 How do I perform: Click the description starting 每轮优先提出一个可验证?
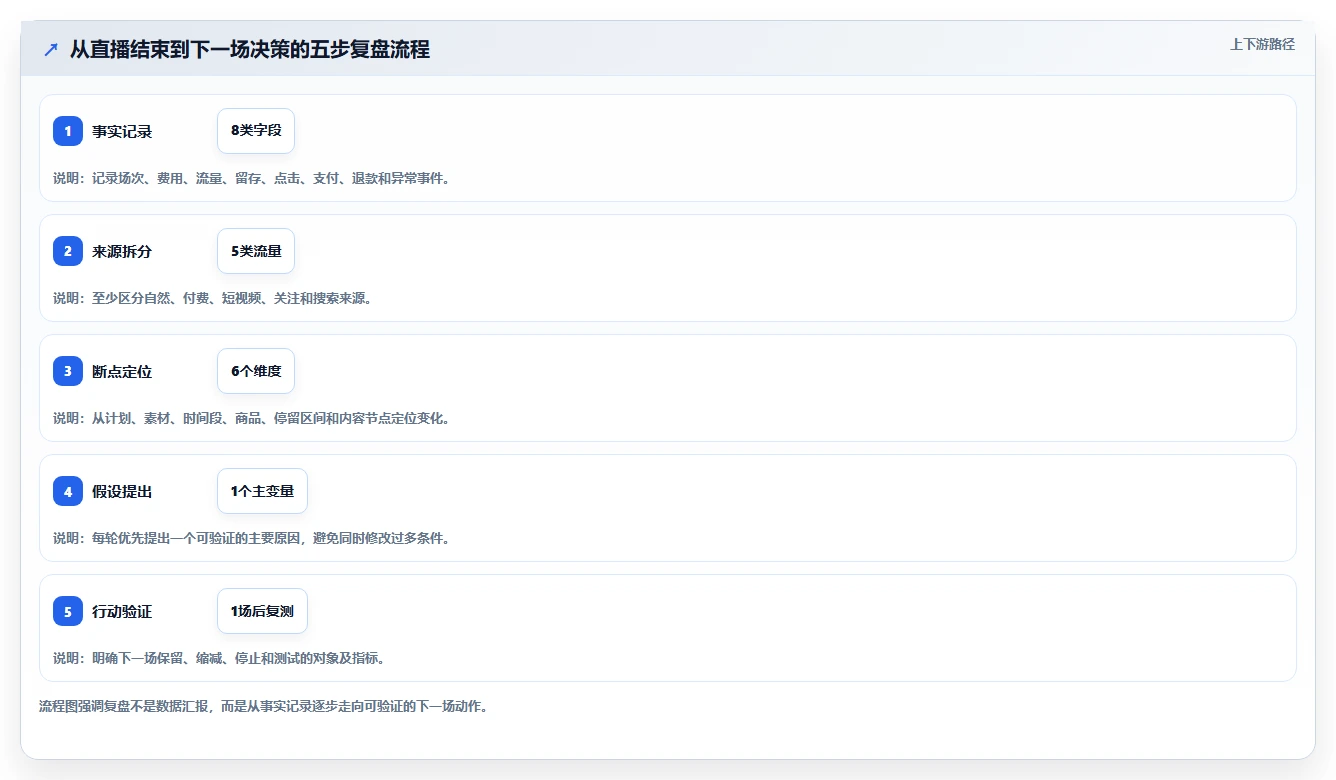click(x=251, y=538)
